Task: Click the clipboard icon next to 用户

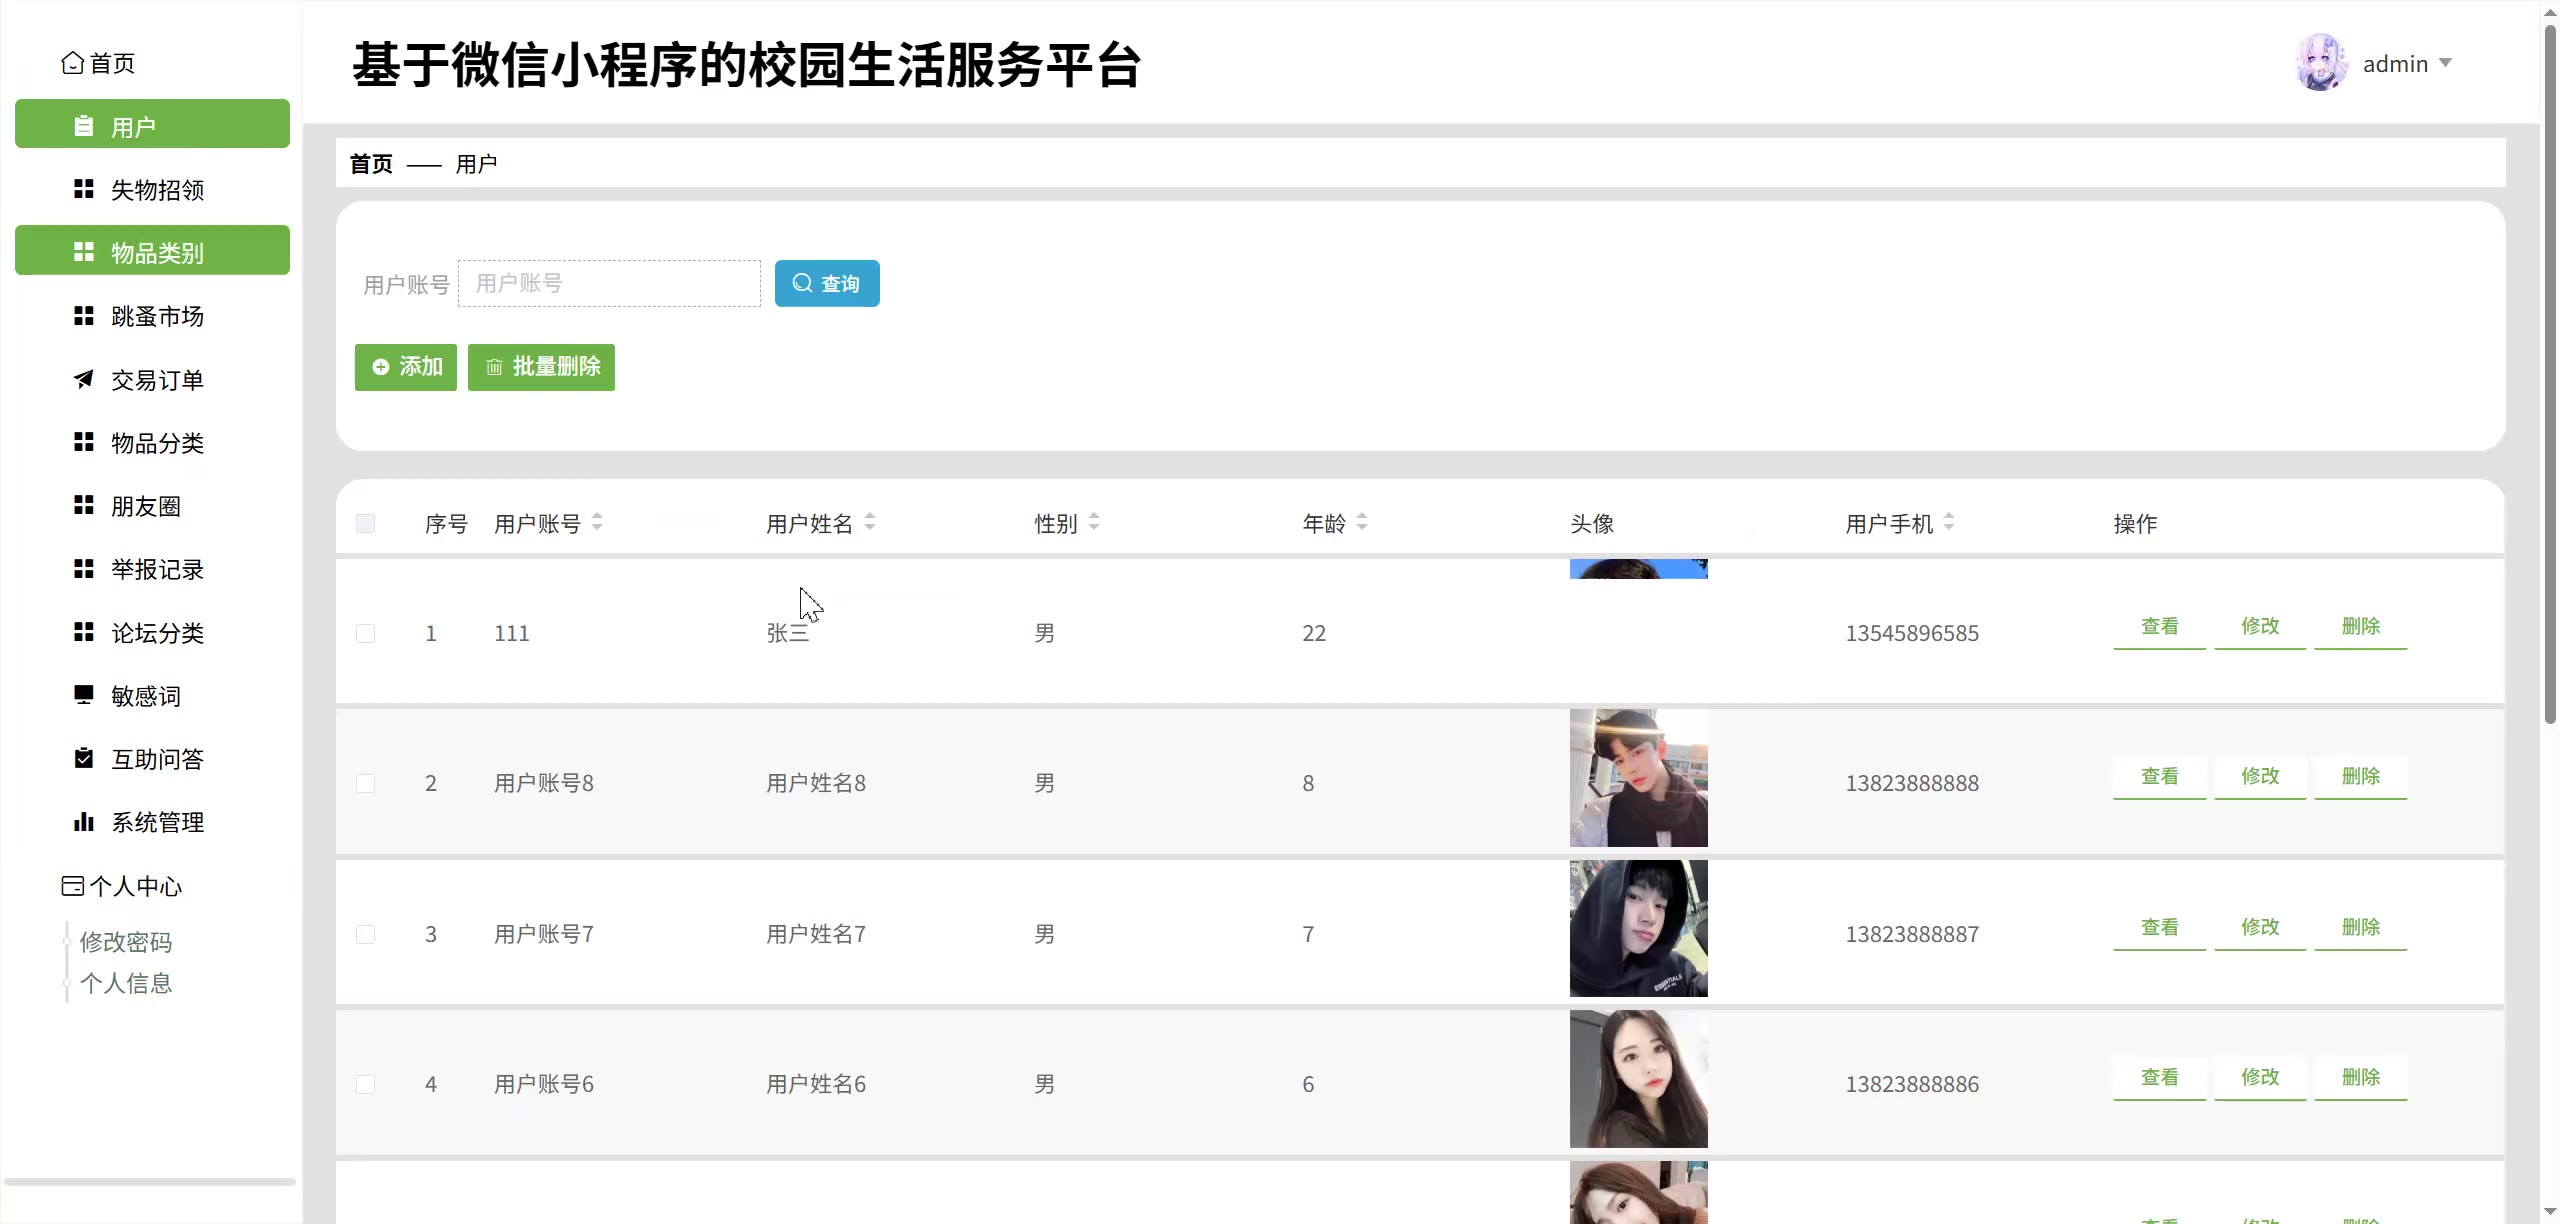Action: click(x=84, y=126)
